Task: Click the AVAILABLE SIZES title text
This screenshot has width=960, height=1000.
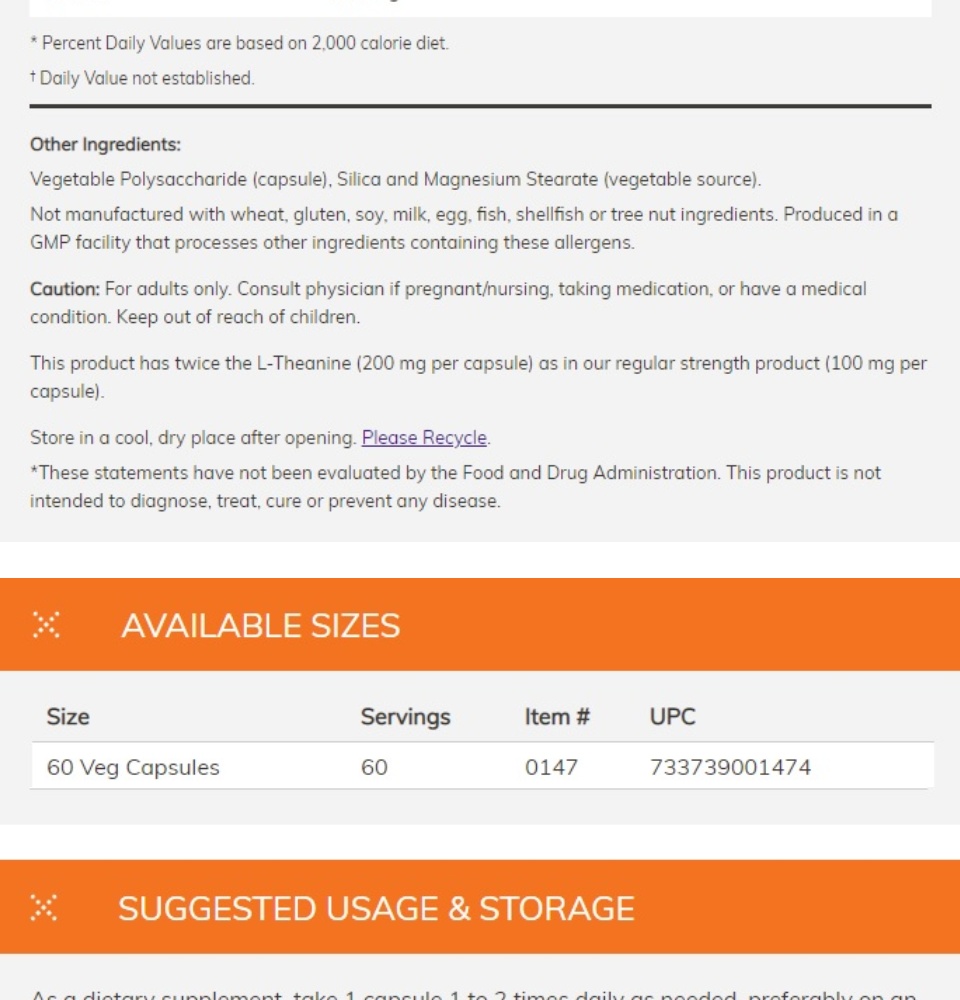Action: coord(260,625)
